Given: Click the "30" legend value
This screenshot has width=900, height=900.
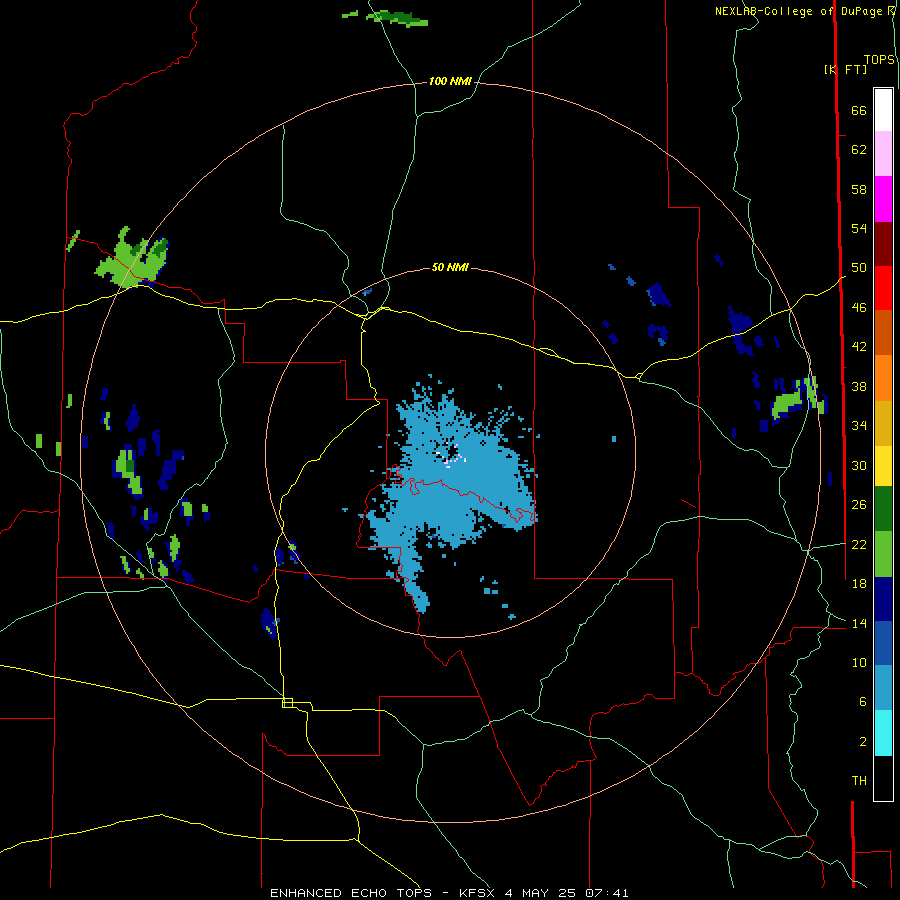Looking at the screenshot, I should click(859, 465).
